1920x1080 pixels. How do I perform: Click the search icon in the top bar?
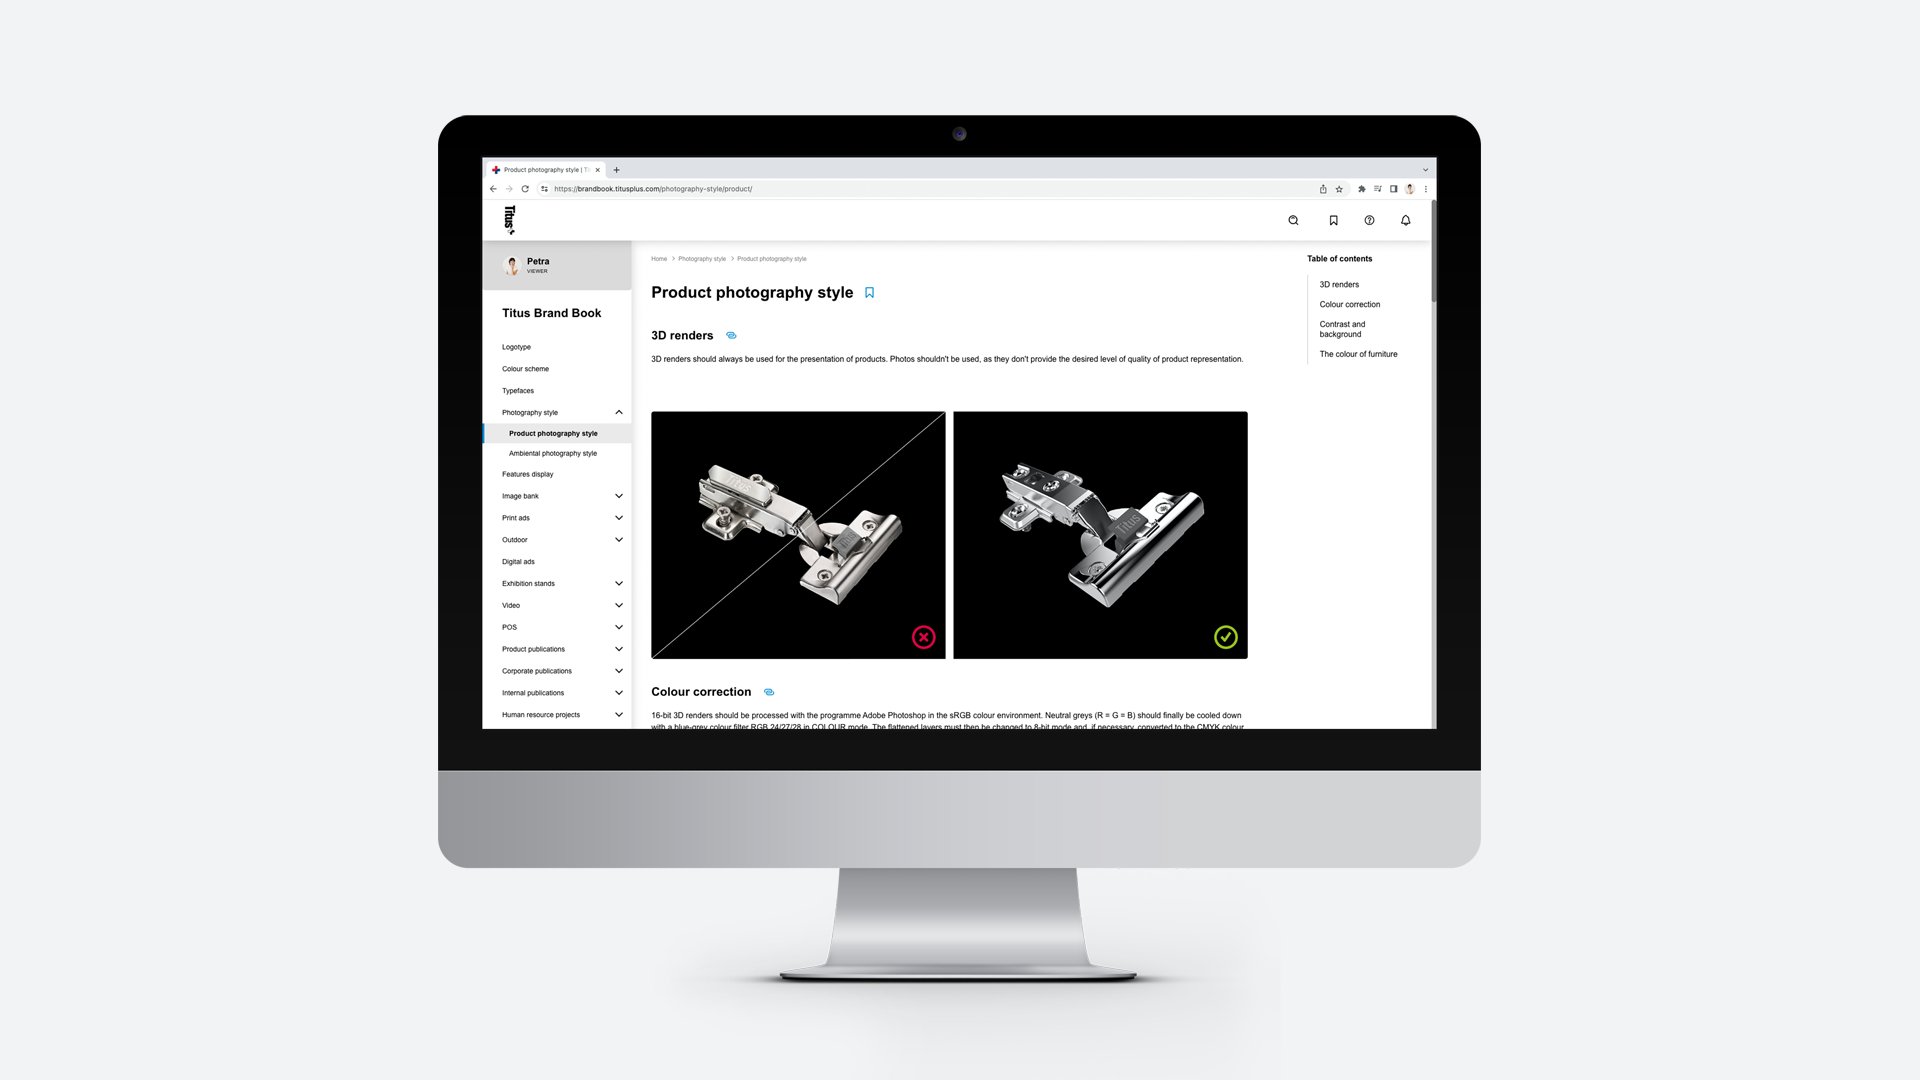(x=1294, y=220)
